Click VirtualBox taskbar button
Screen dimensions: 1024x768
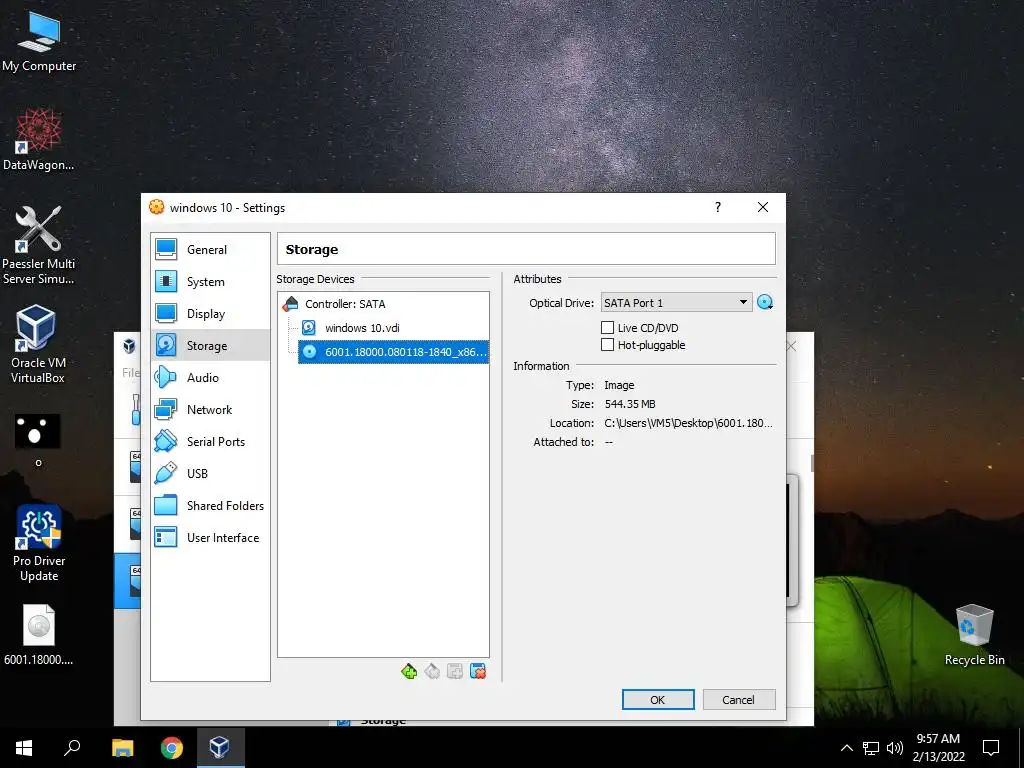220,748
